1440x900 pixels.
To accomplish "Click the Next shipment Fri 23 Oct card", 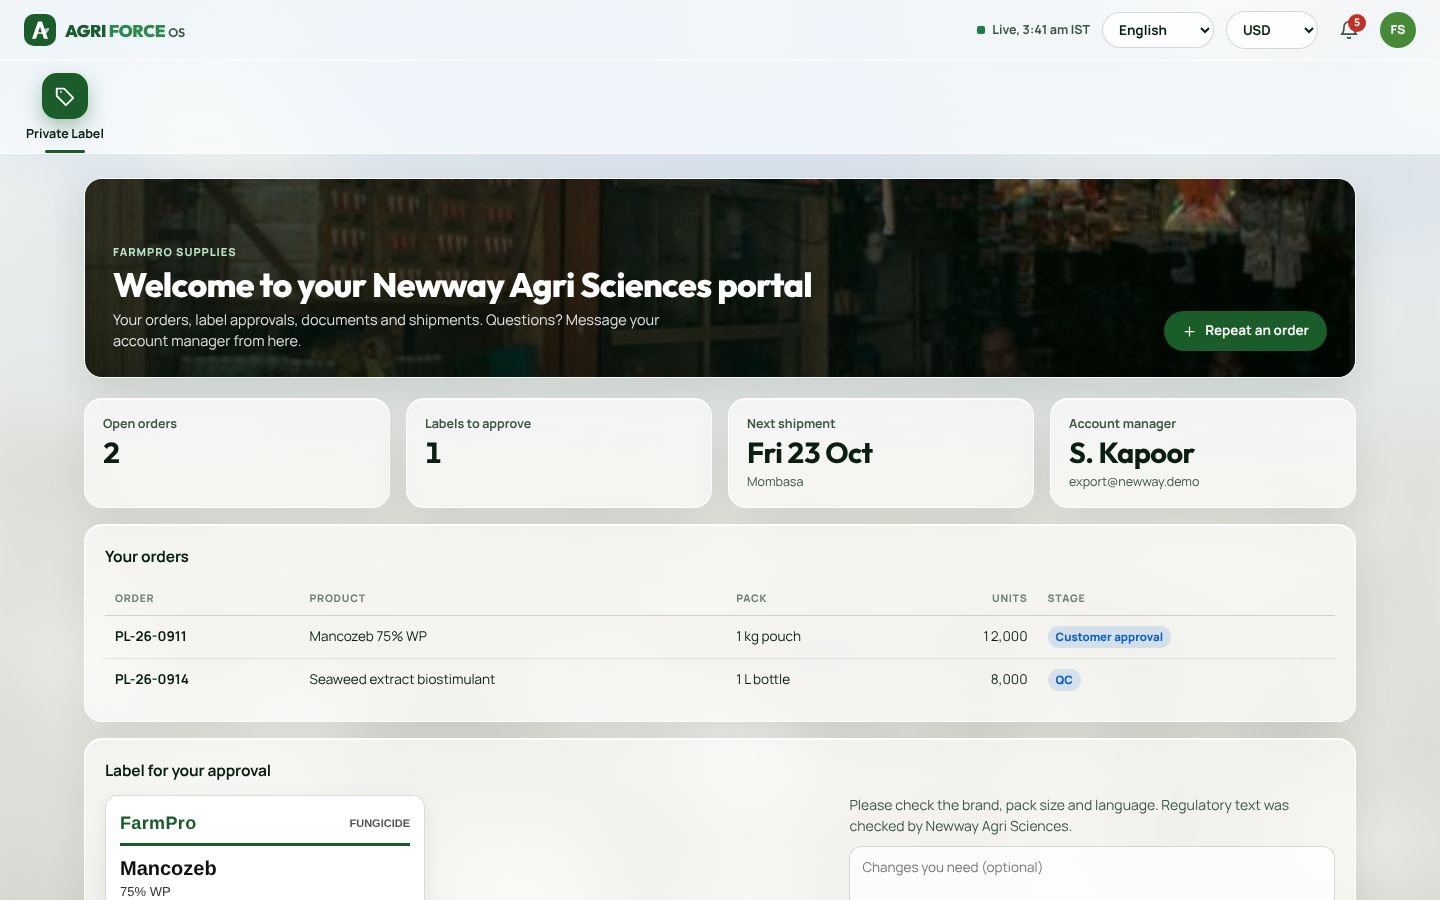I will (x=881, y=453).
